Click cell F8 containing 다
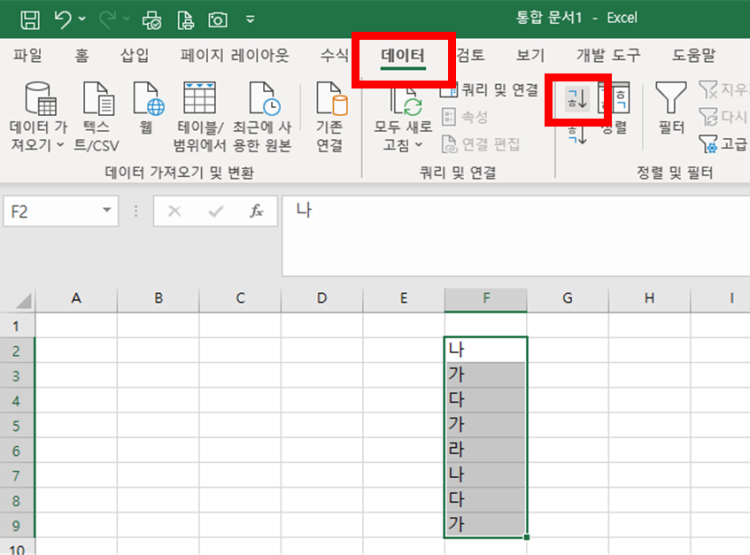The width and height of the screenshot is (750, 555). (486, 500)
